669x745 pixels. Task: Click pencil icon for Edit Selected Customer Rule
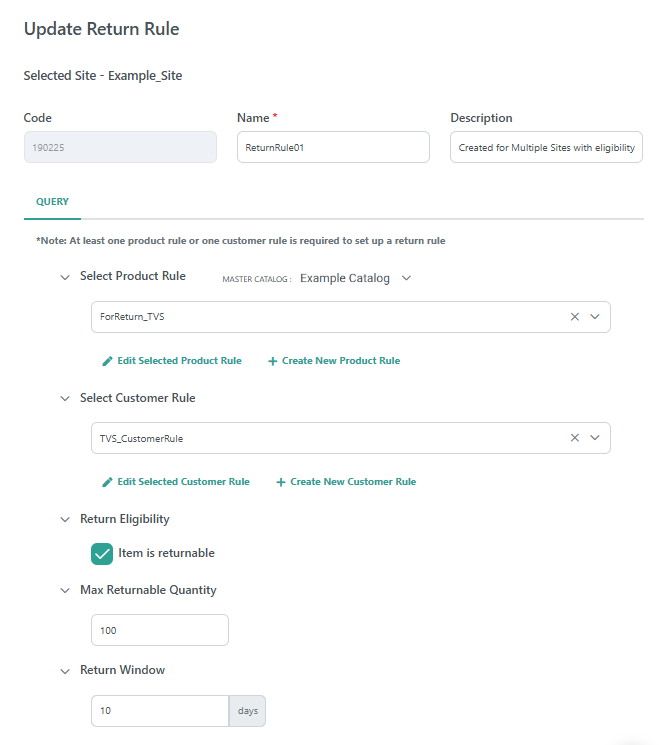107,482
